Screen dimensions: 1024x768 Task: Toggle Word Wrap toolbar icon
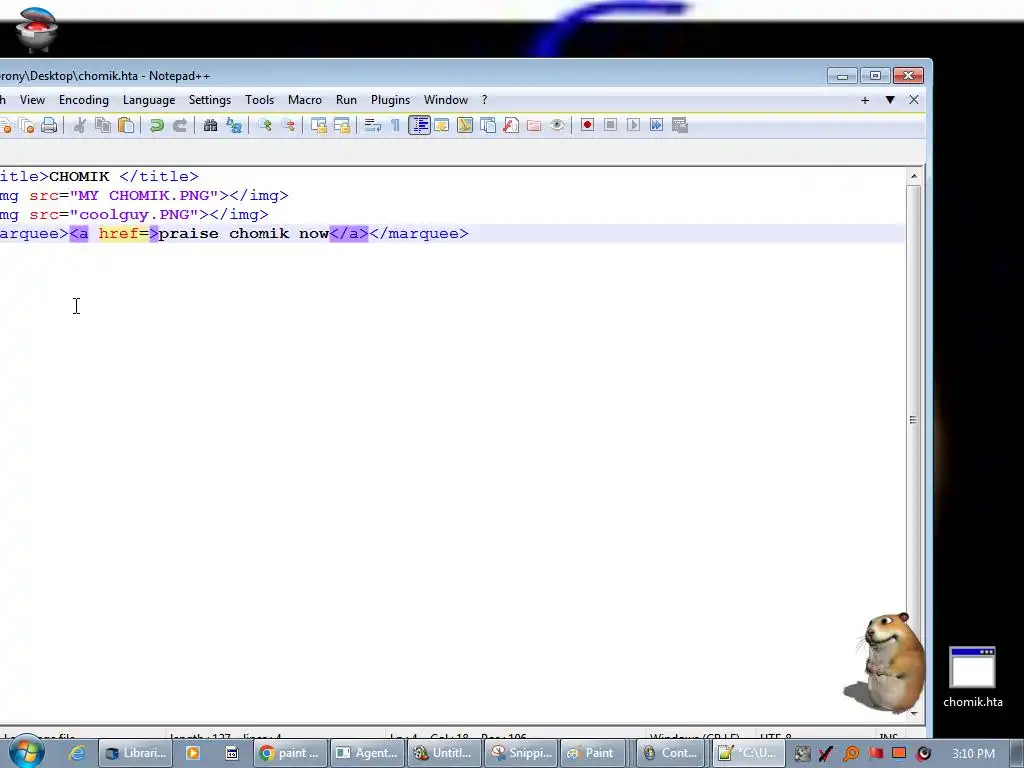(373, 125)
